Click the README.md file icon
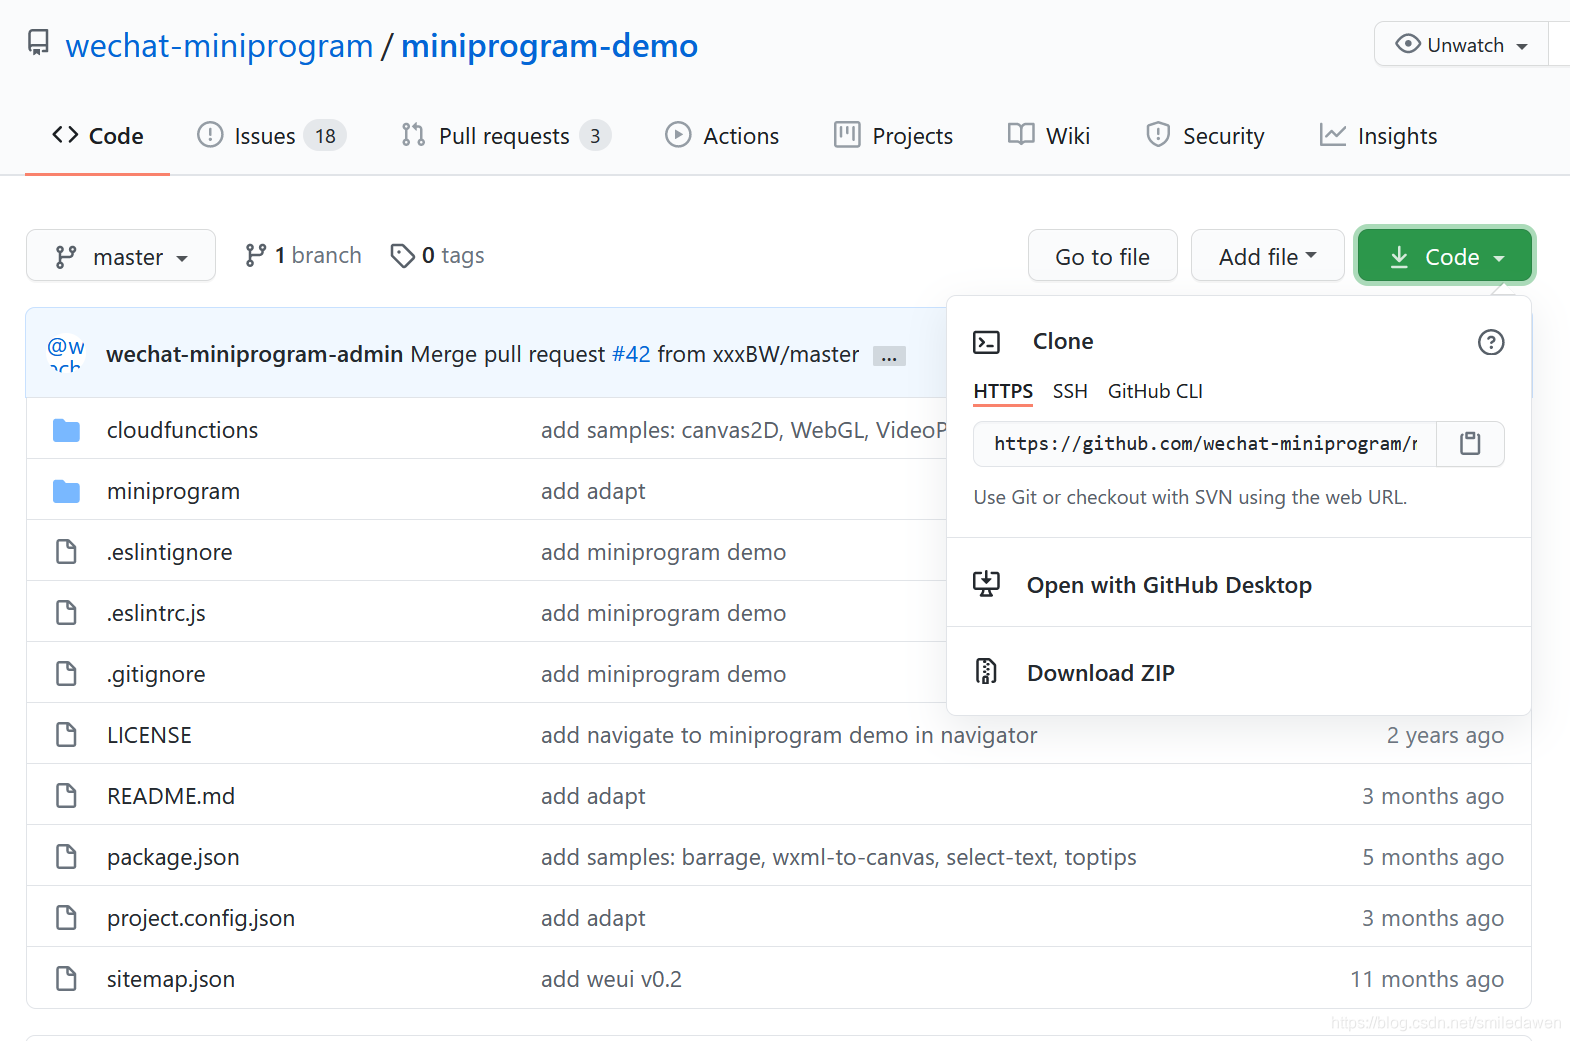The width and height of the screenshot is (1570, 1041). (x=66, y=796)
